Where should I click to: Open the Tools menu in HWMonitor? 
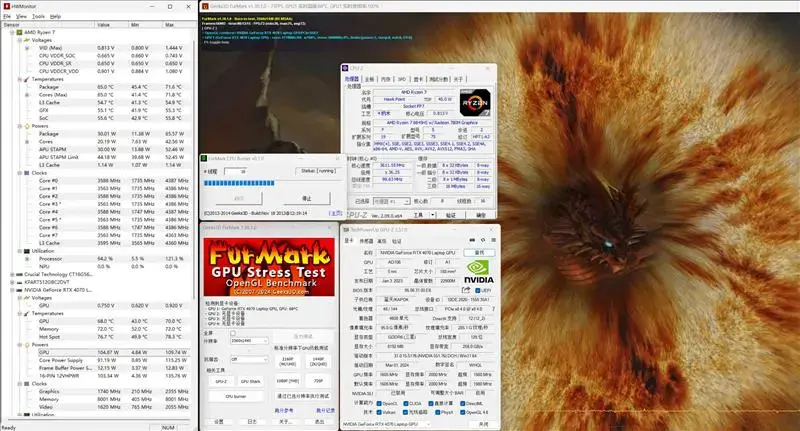pos(38,16)
